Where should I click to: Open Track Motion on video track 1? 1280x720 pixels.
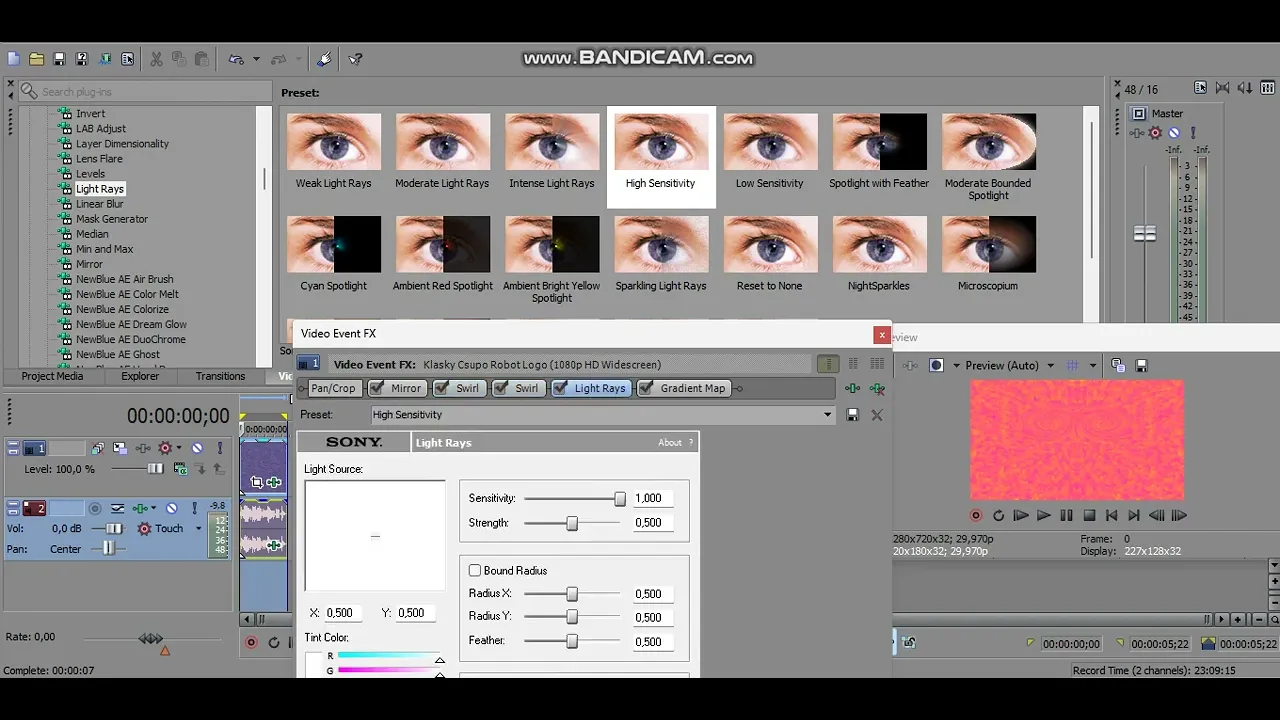pos(120,449)
